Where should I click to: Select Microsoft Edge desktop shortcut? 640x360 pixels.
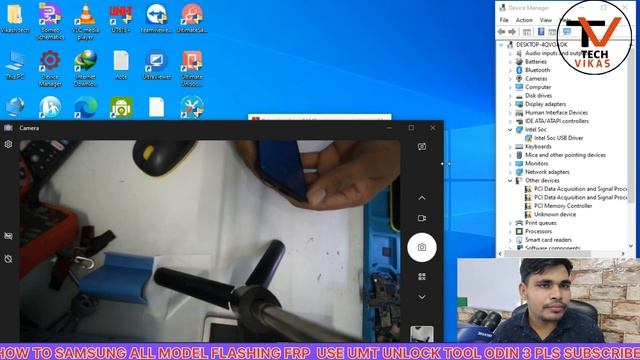pos(86,107)
